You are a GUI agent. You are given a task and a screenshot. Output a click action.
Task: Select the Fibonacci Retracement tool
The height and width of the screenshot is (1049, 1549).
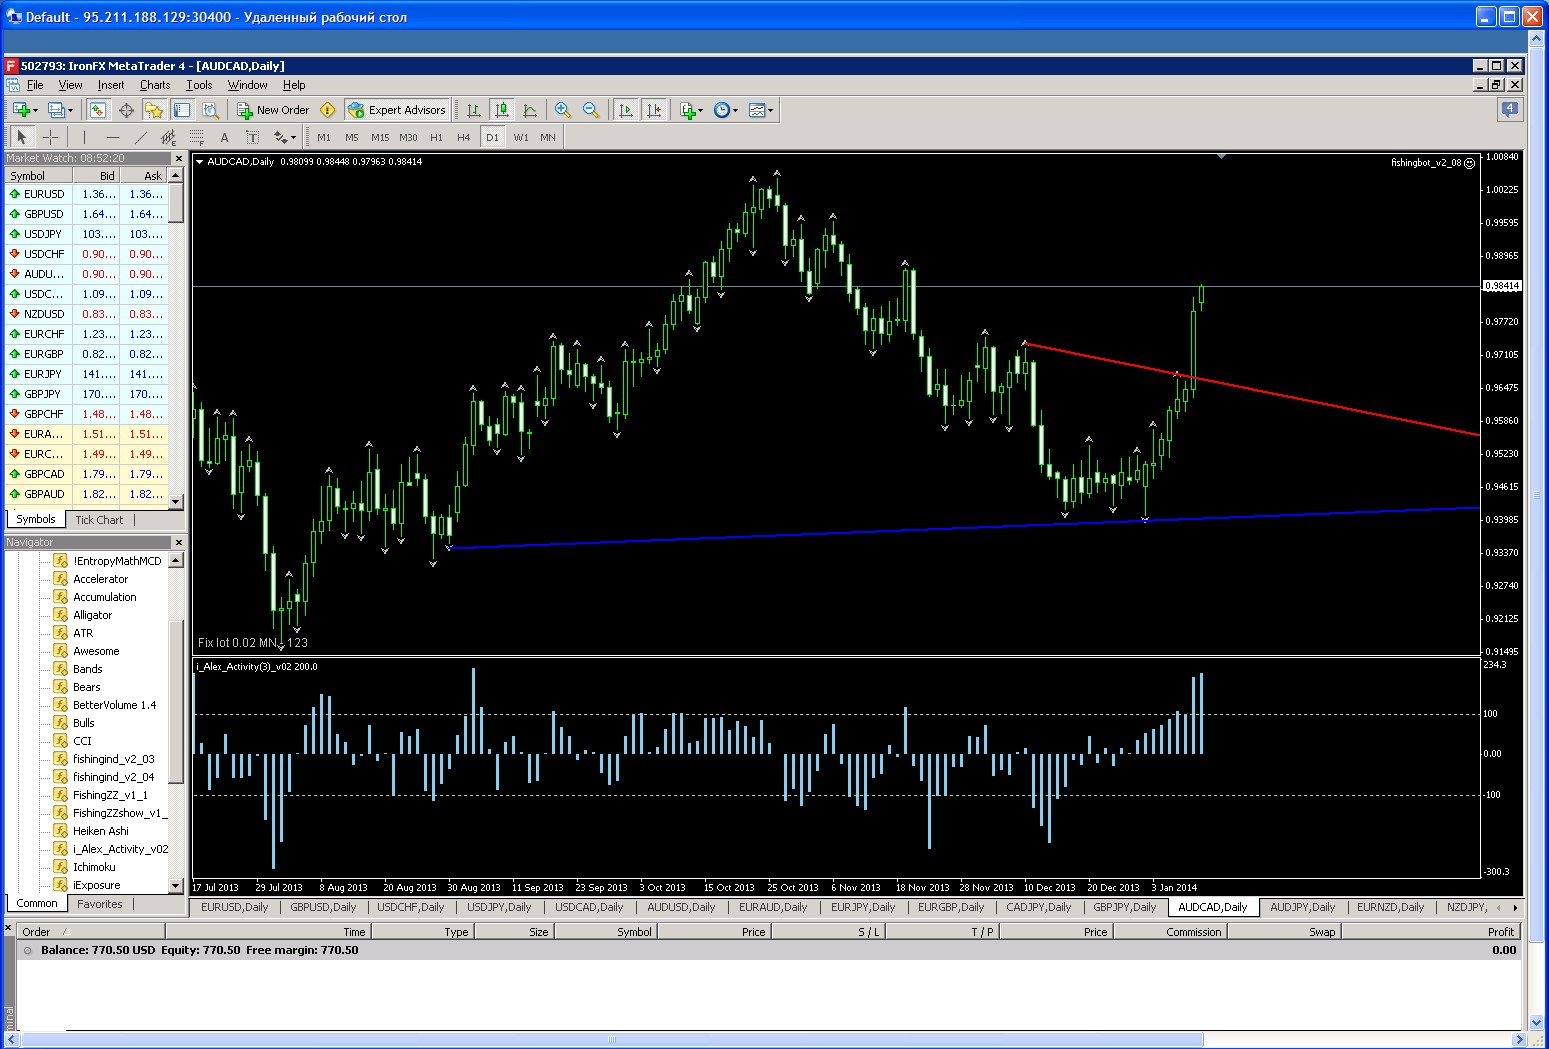coord(197,137)
